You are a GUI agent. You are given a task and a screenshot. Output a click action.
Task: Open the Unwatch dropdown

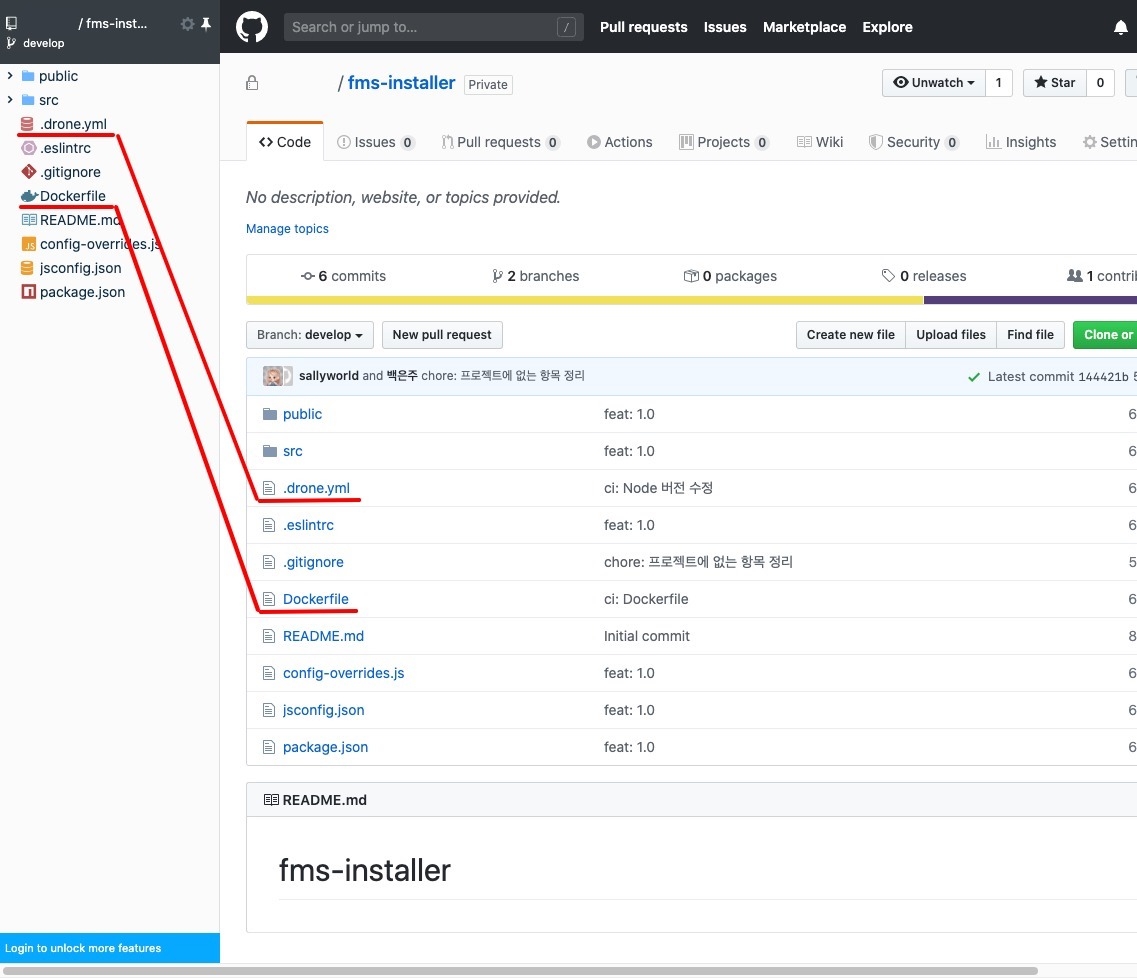point(933,83)
